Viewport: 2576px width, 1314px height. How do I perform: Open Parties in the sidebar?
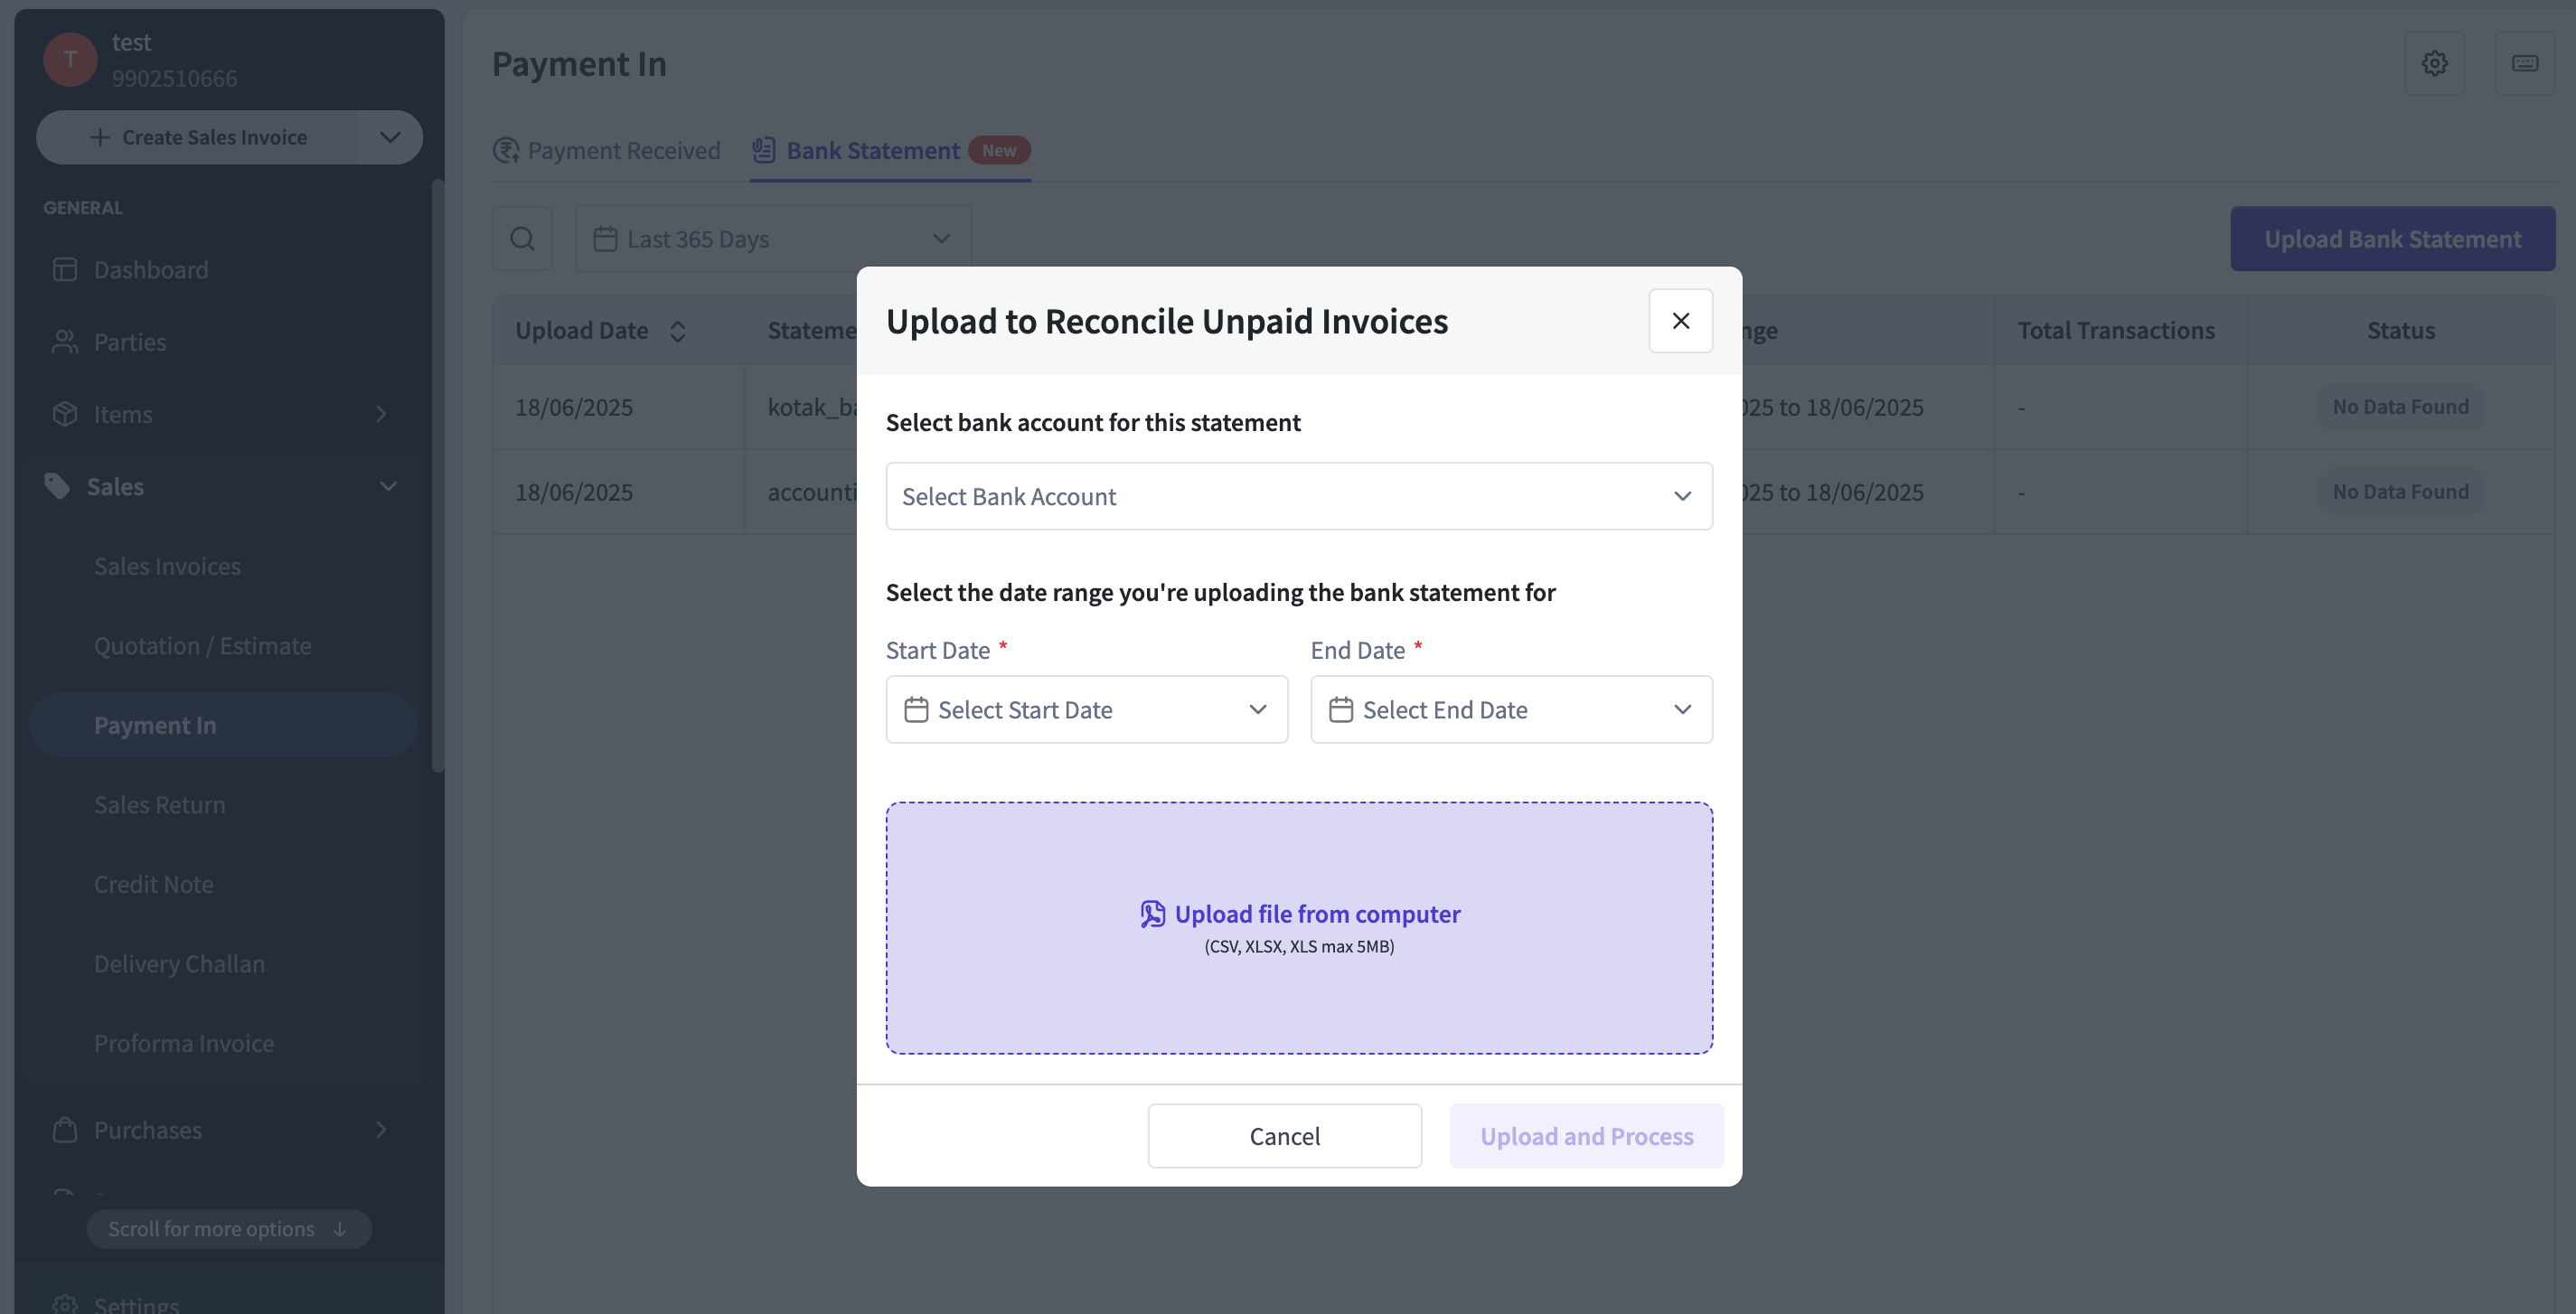223,341
